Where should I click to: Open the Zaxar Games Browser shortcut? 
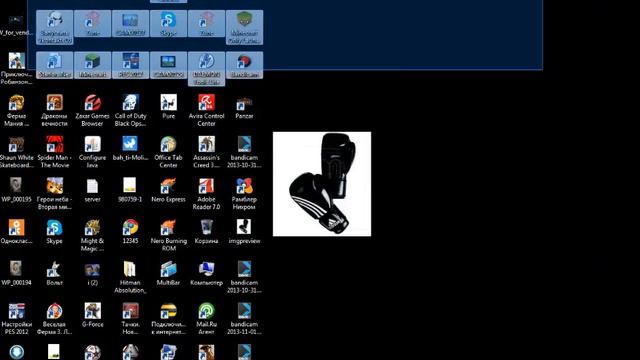point(92,111)
